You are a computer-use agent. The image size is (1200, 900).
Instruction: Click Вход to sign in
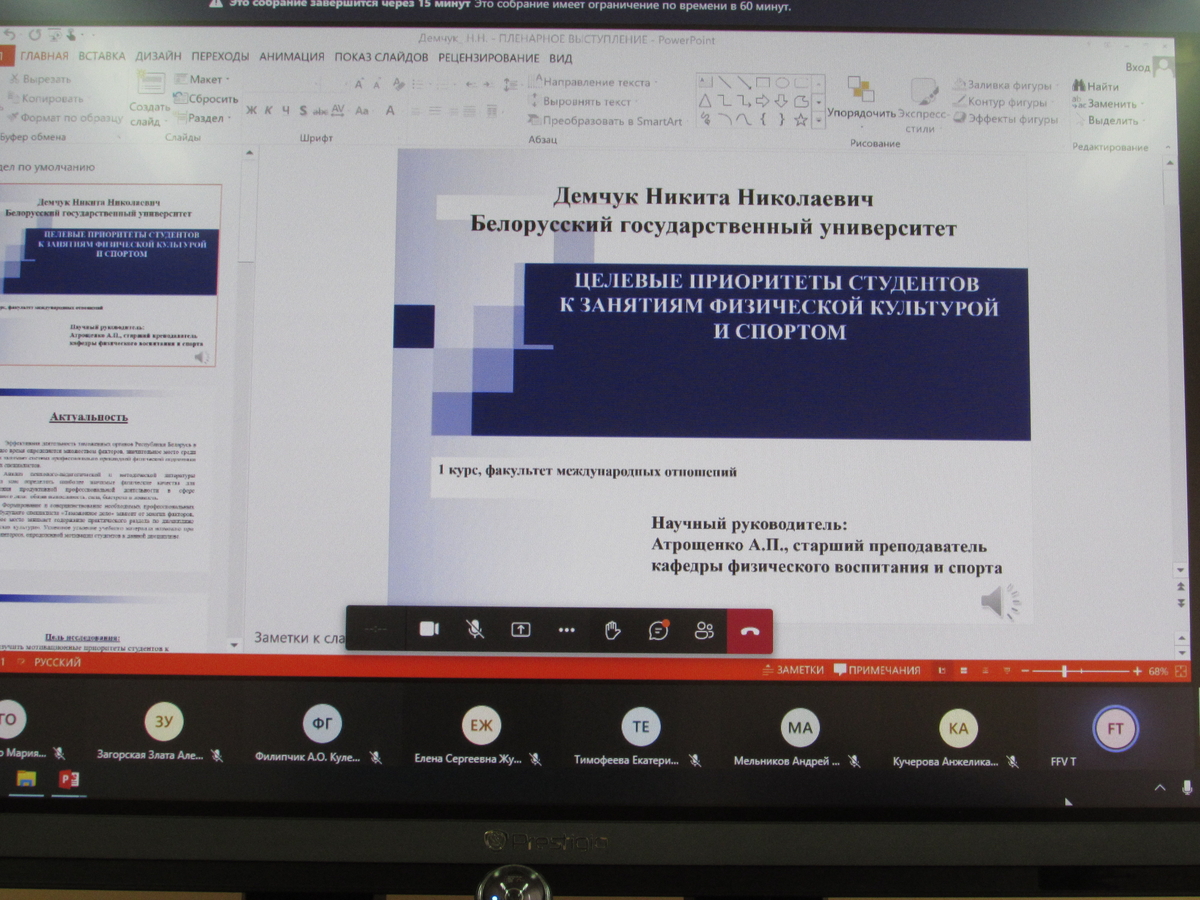1138,68
